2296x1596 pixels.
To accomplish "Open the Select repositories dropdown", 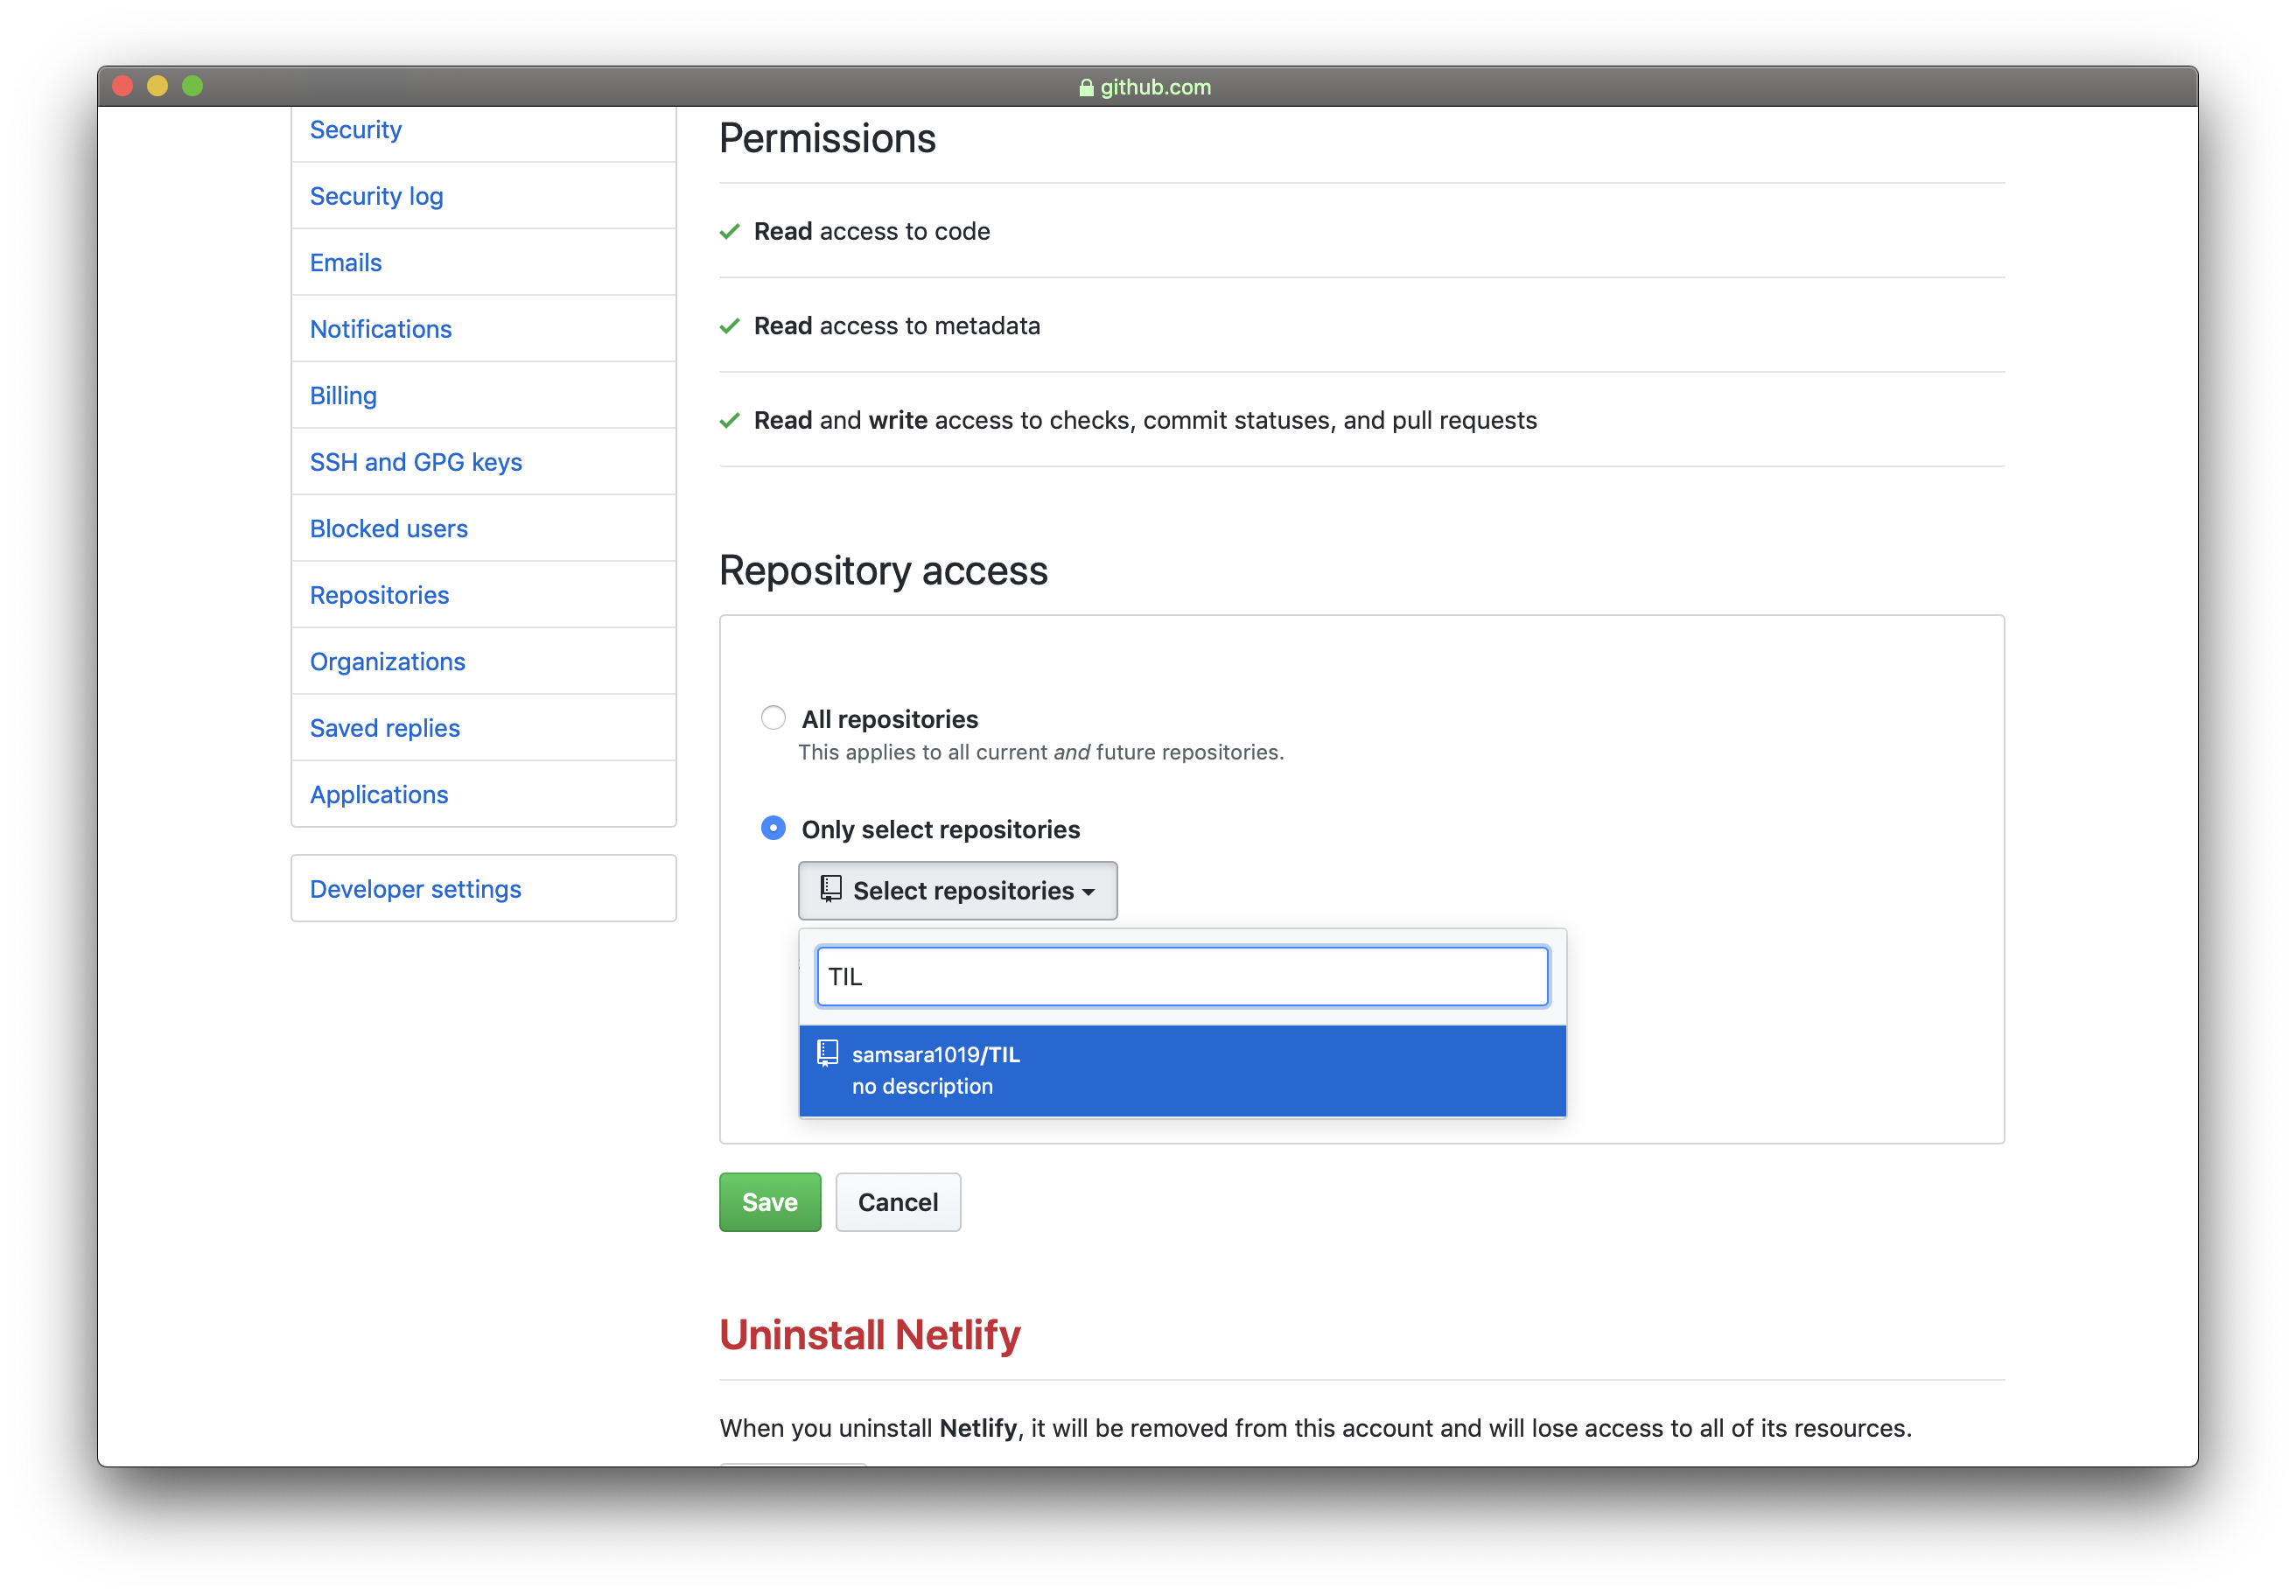I will point(957,890).
